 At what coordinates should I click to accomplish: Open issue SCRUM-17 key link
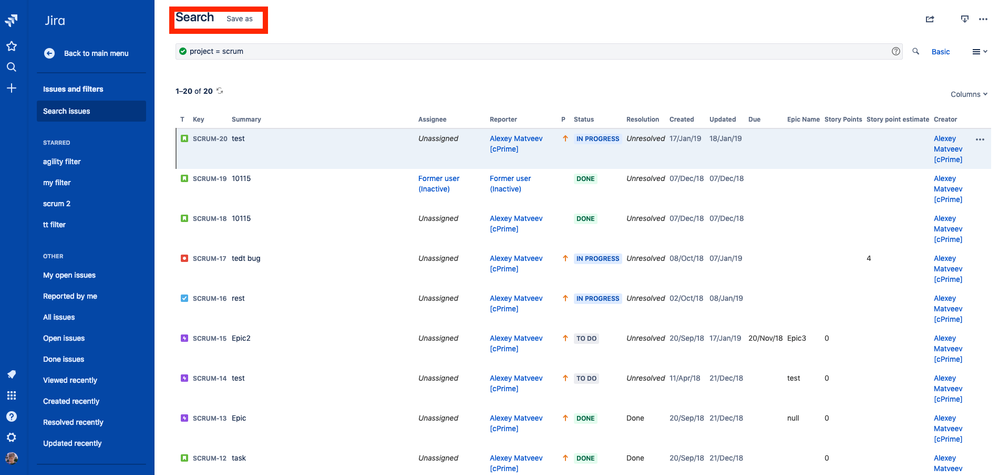click(x=210, y=259)
